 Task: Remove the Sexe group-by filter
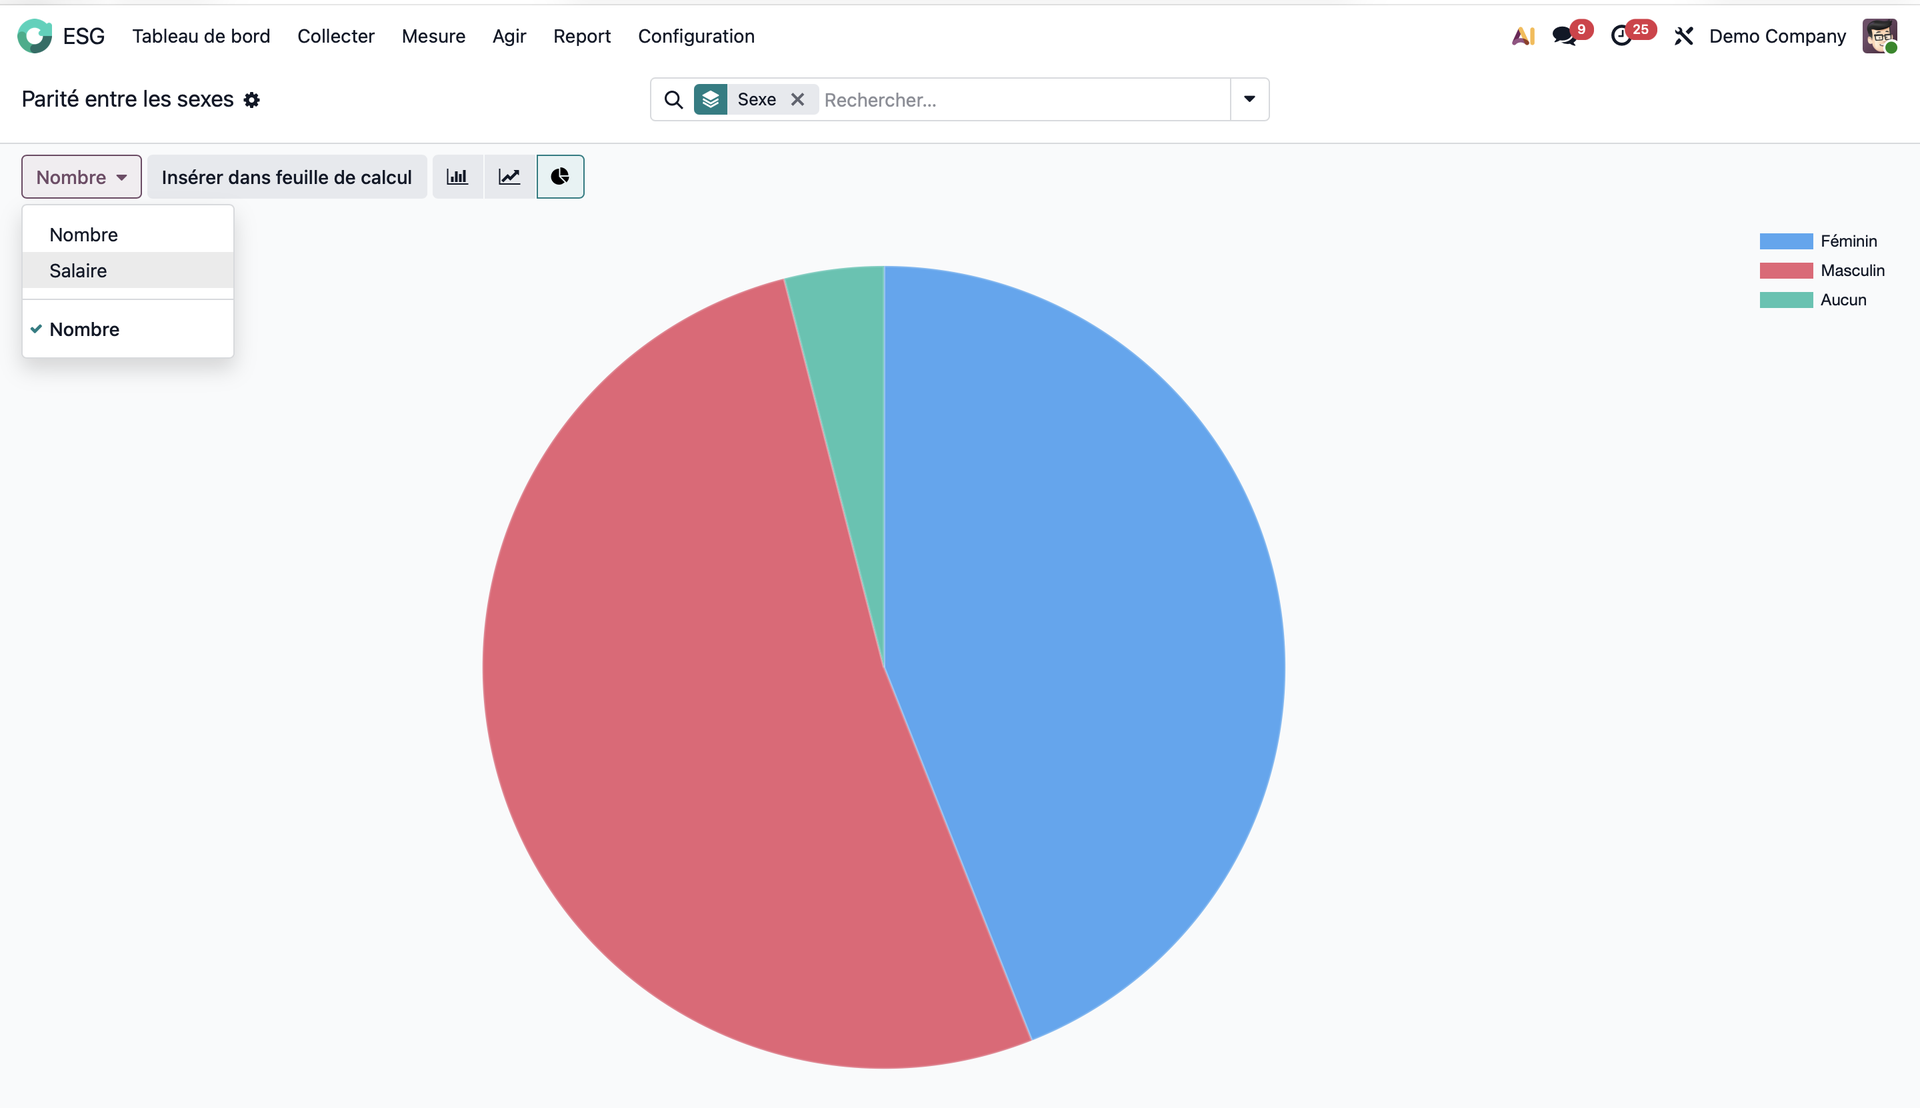click(797, 100)
